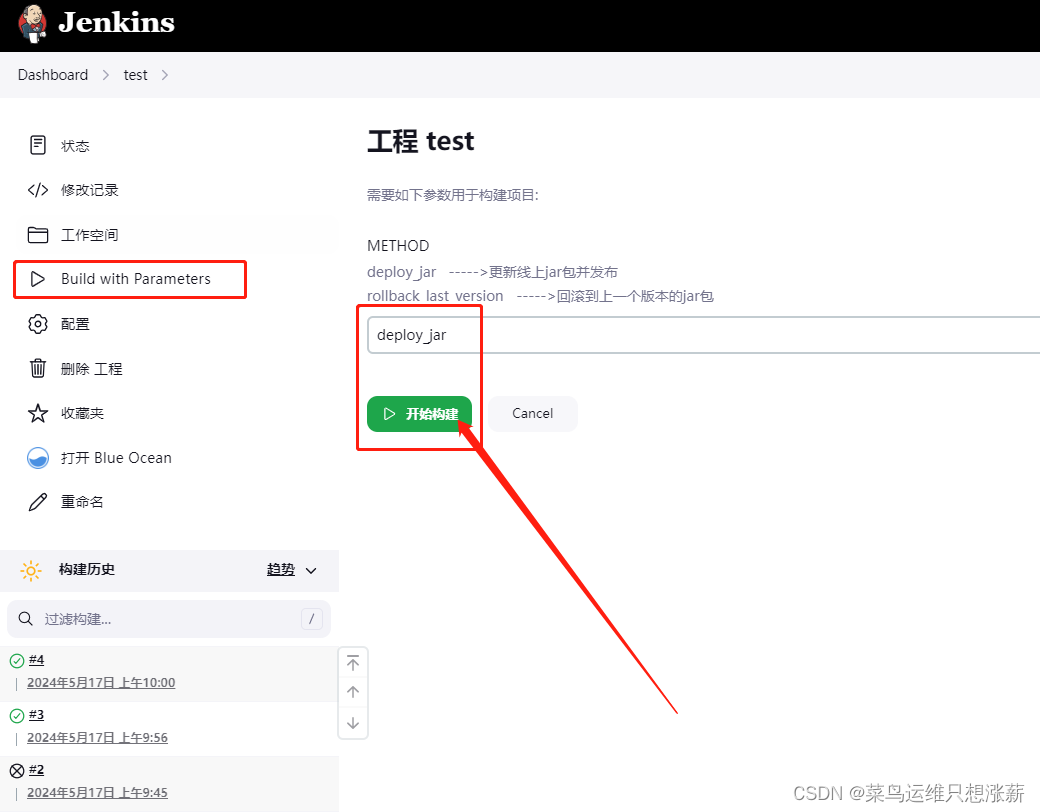This screenshot has height=812, width=1040.
Task: Click the 配置 gear icon
Action: (38, 324)
